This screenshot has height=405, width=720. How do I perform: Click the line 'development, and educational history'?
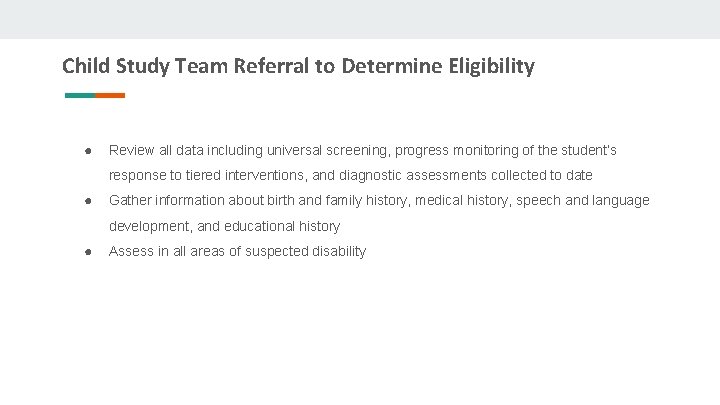(224, 226)
